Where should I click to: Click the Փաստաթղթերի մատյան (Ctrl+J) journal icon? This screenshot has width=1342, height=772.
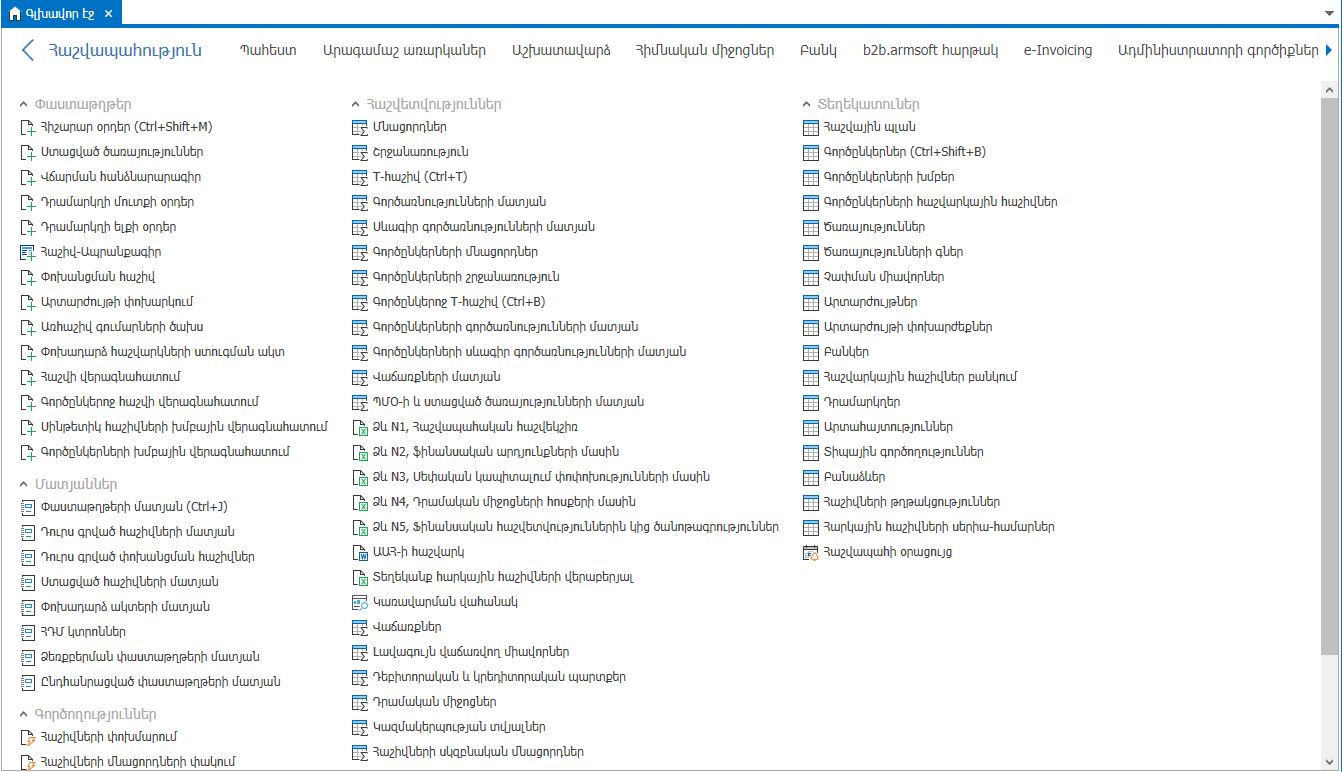click(x=27, y=508)
